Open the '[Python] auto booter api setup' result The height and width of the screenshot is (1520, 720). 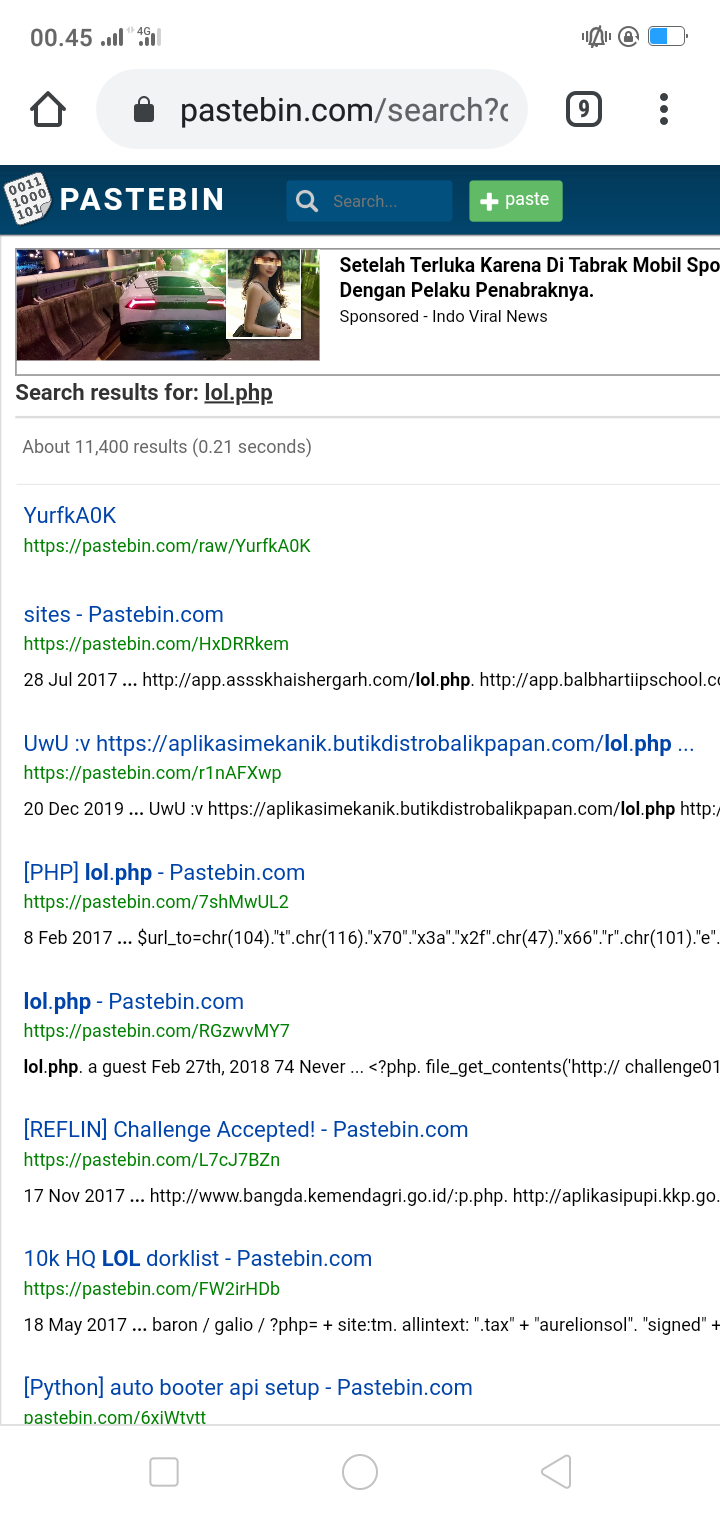point(247,1387)
